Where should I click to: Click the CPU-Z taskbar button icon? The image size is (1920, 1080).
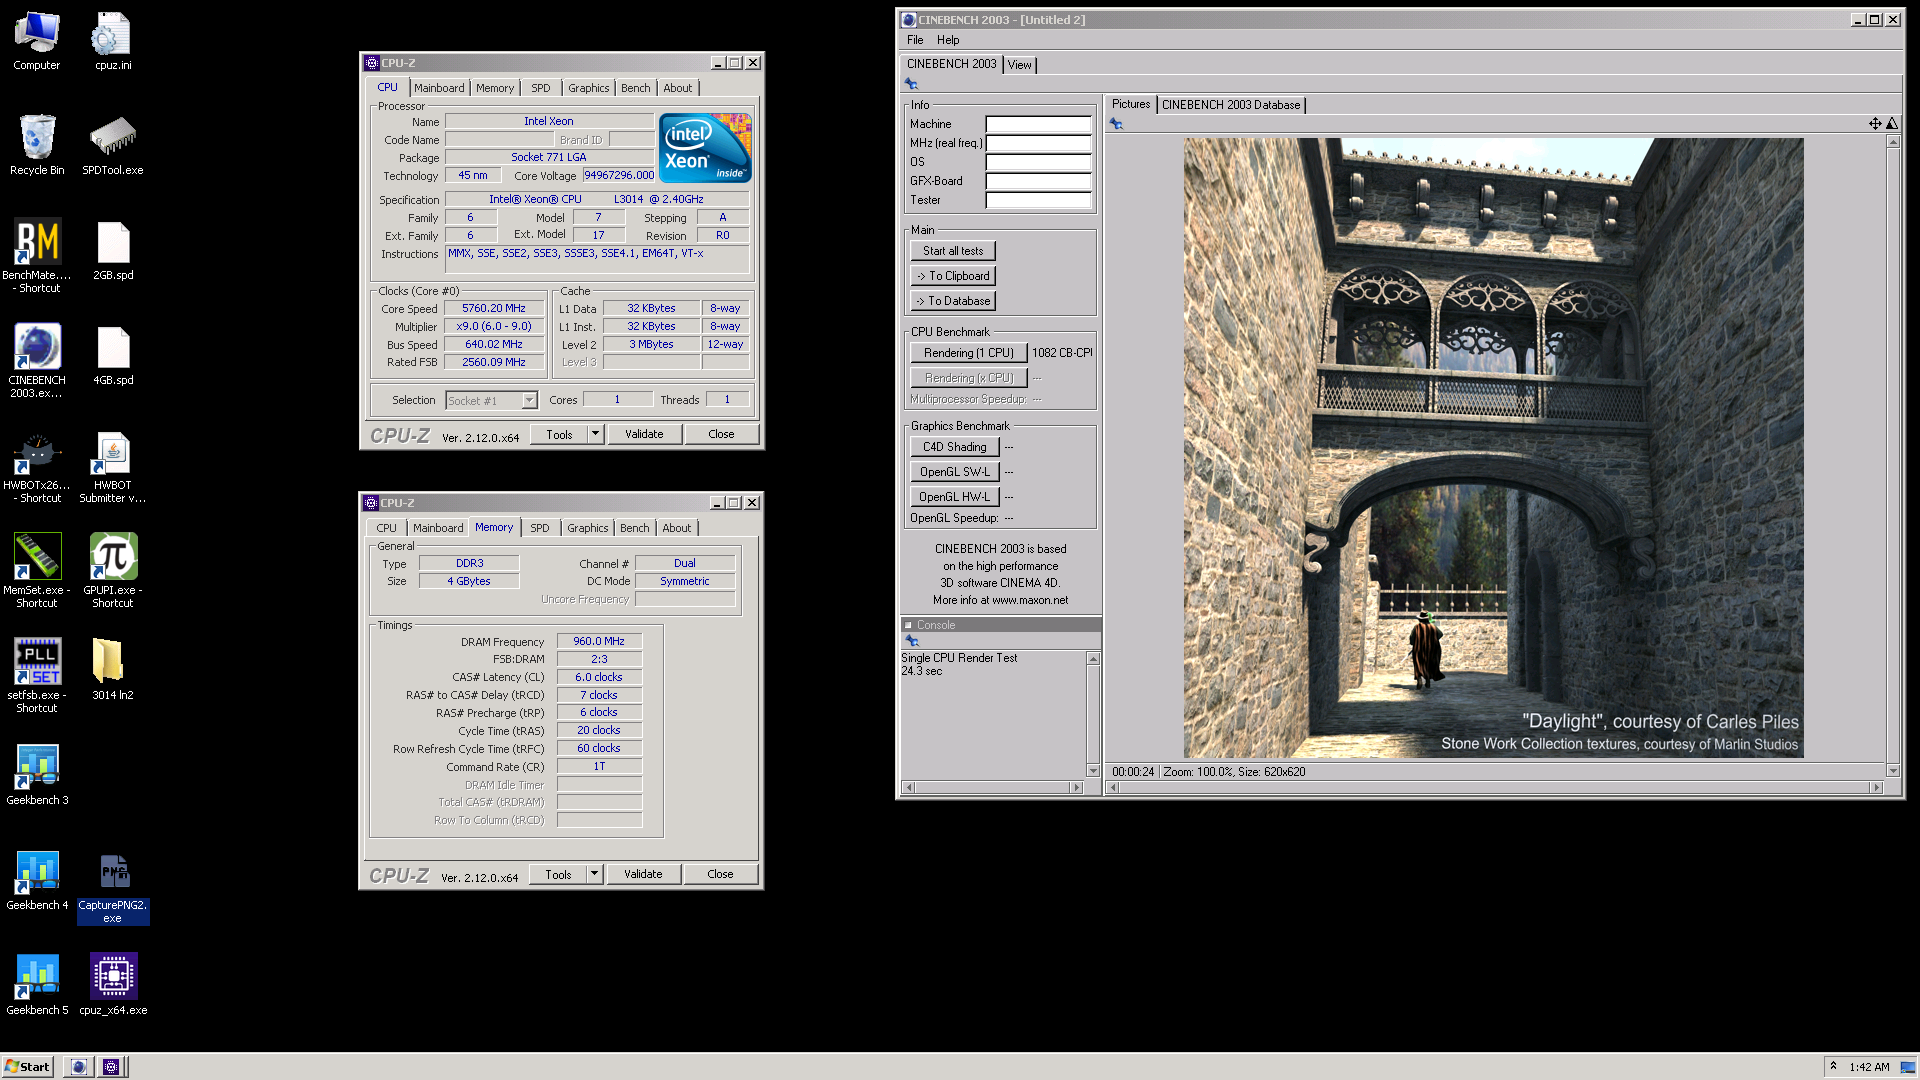[111, 1067]
